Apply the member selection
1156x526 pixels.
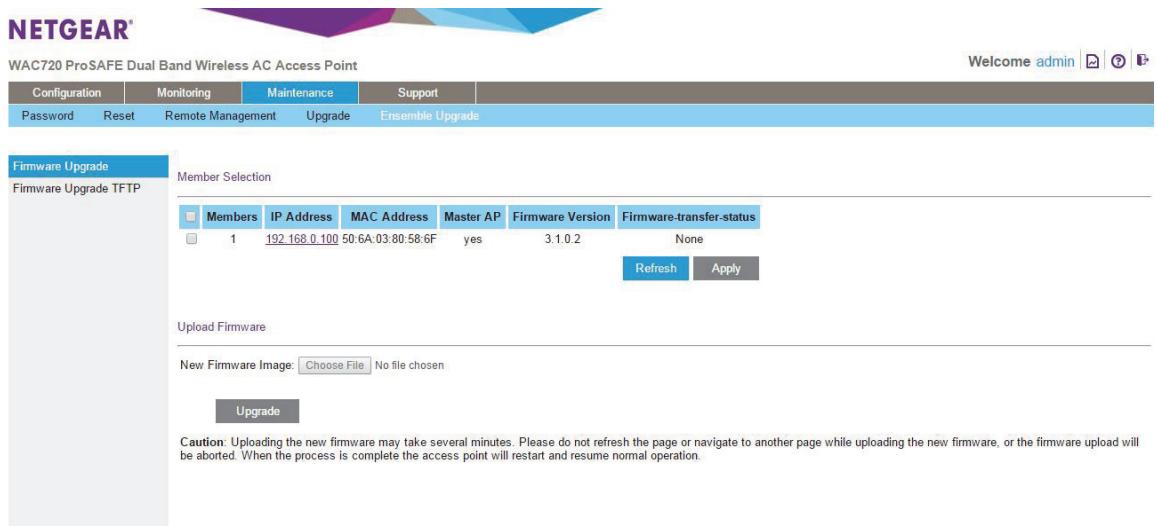(x=725, y=269)
